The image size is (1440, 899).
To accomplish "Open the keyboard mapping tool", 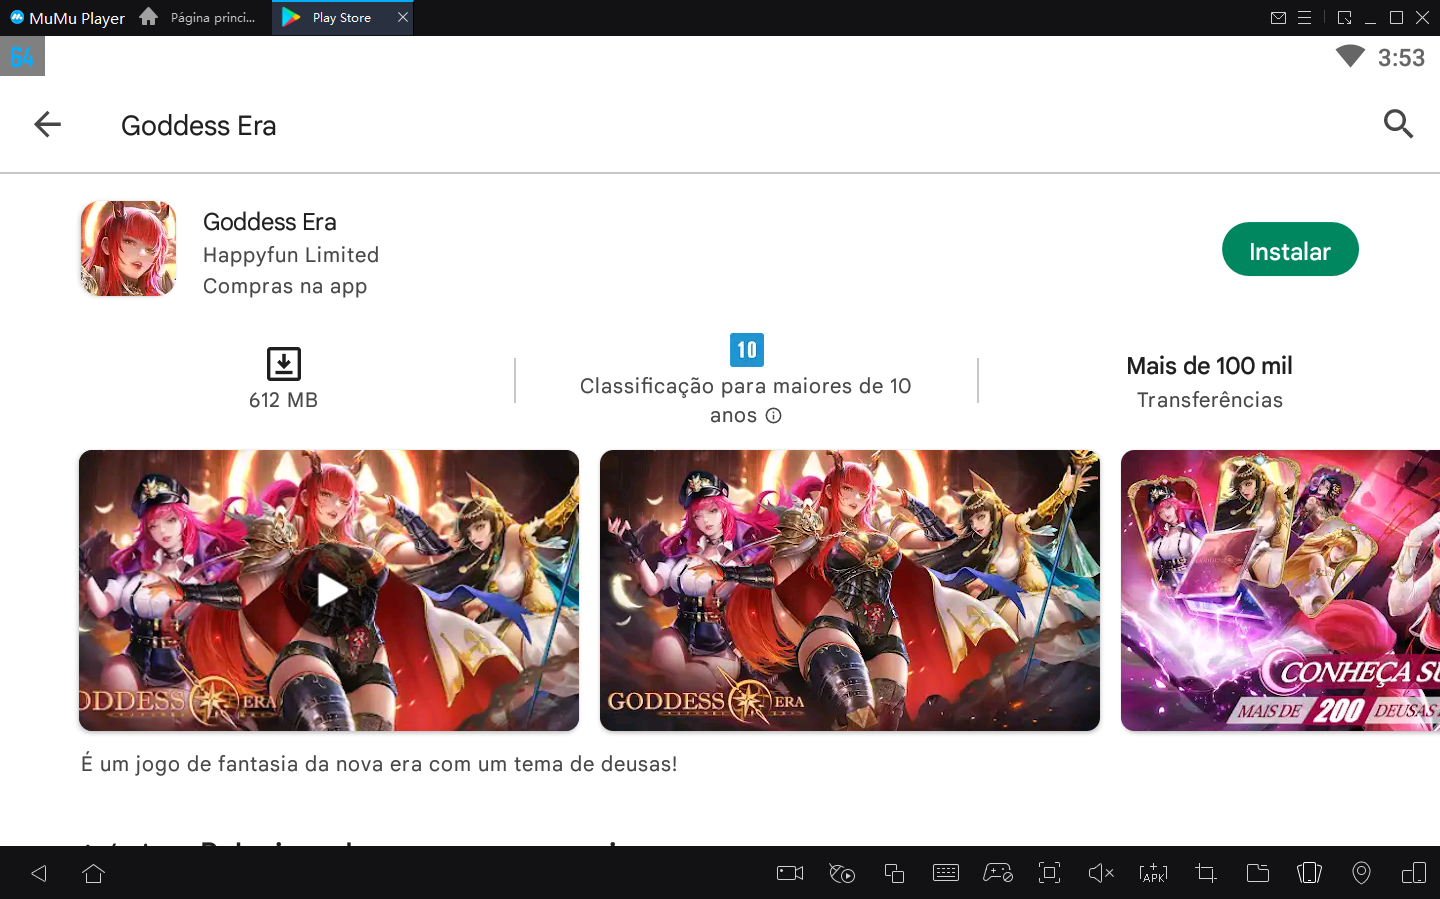I will (x=946, y=873).
